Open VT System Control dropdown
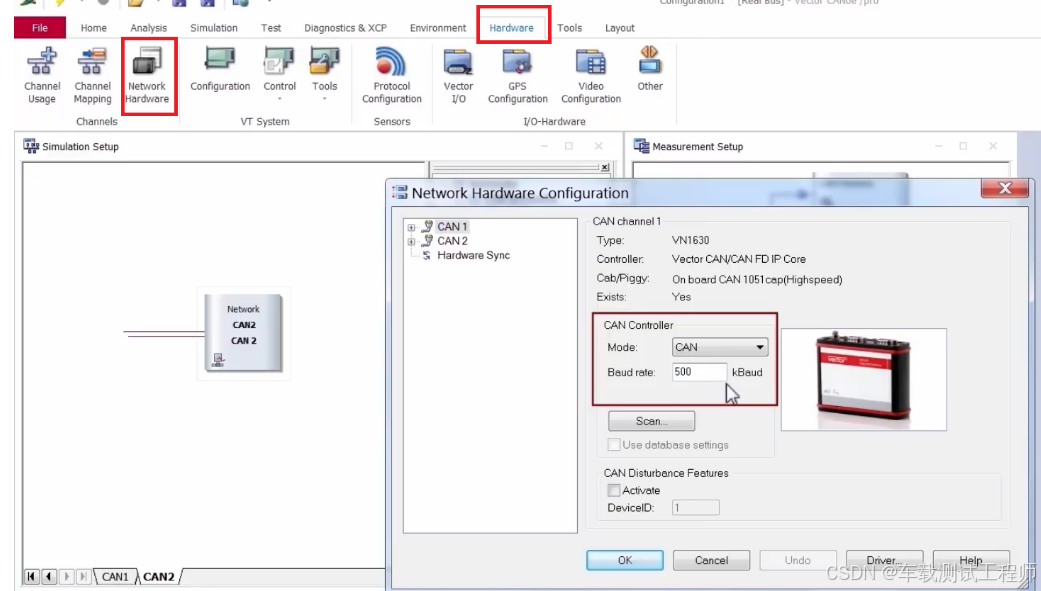 280,73
